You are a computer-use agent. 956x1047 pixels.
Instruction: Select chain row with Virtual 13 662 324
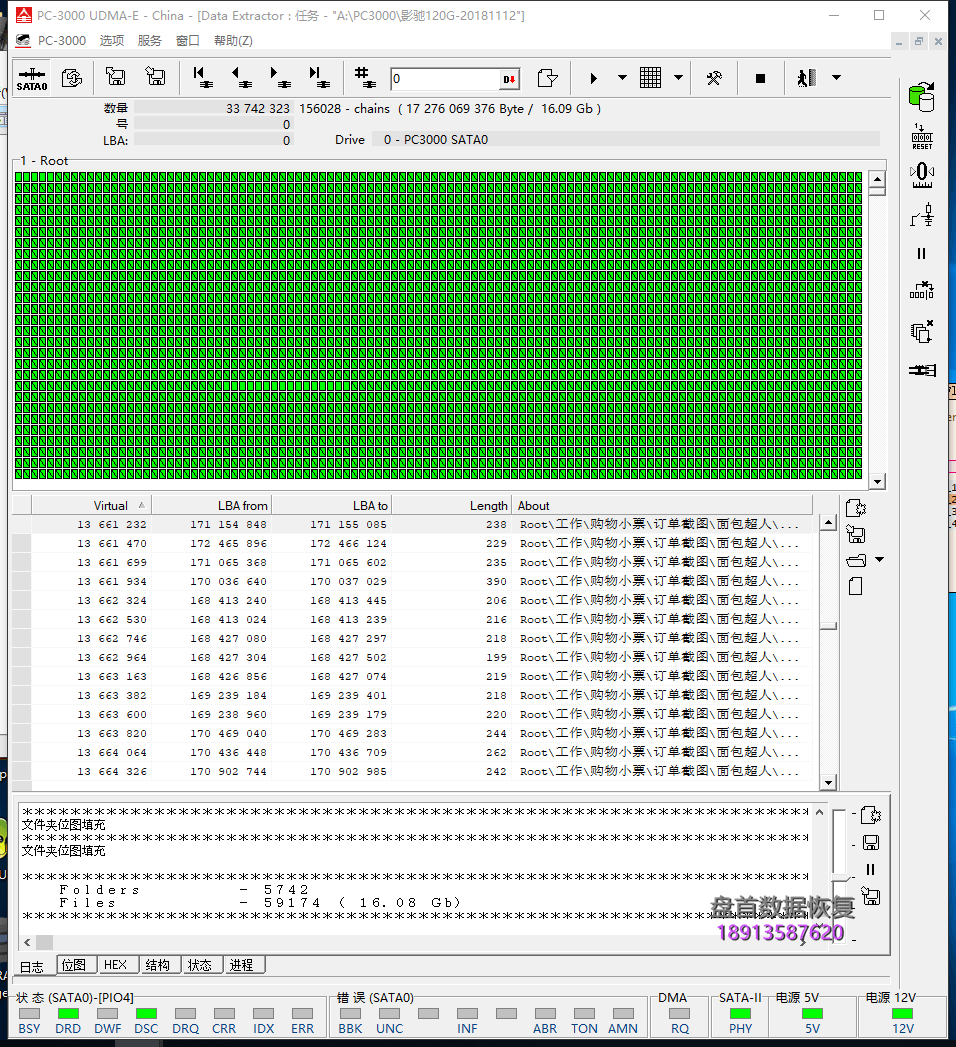point(412,600)
